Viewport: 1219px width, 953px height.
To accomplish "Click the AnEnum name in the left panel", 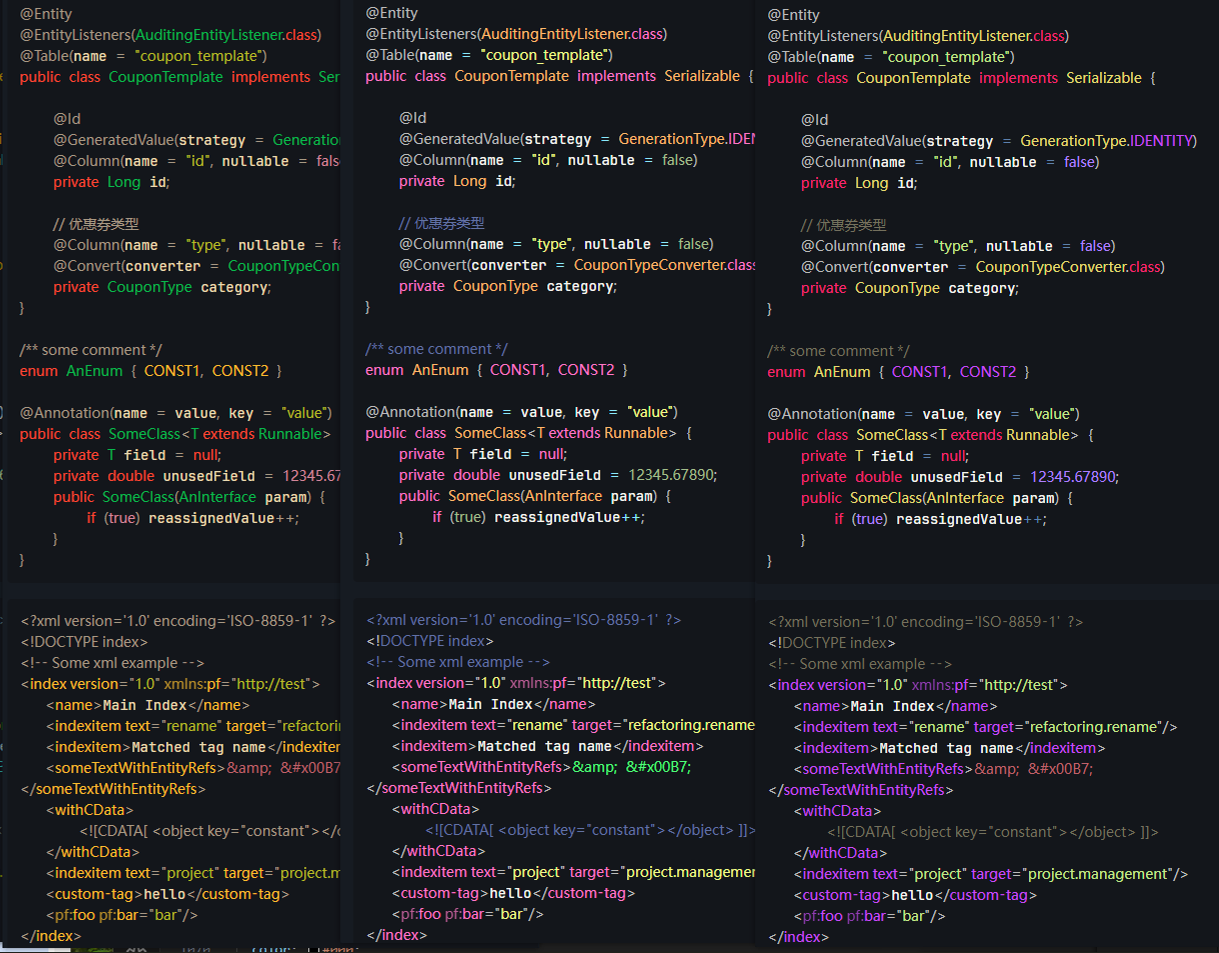I will tap(95, 371).
